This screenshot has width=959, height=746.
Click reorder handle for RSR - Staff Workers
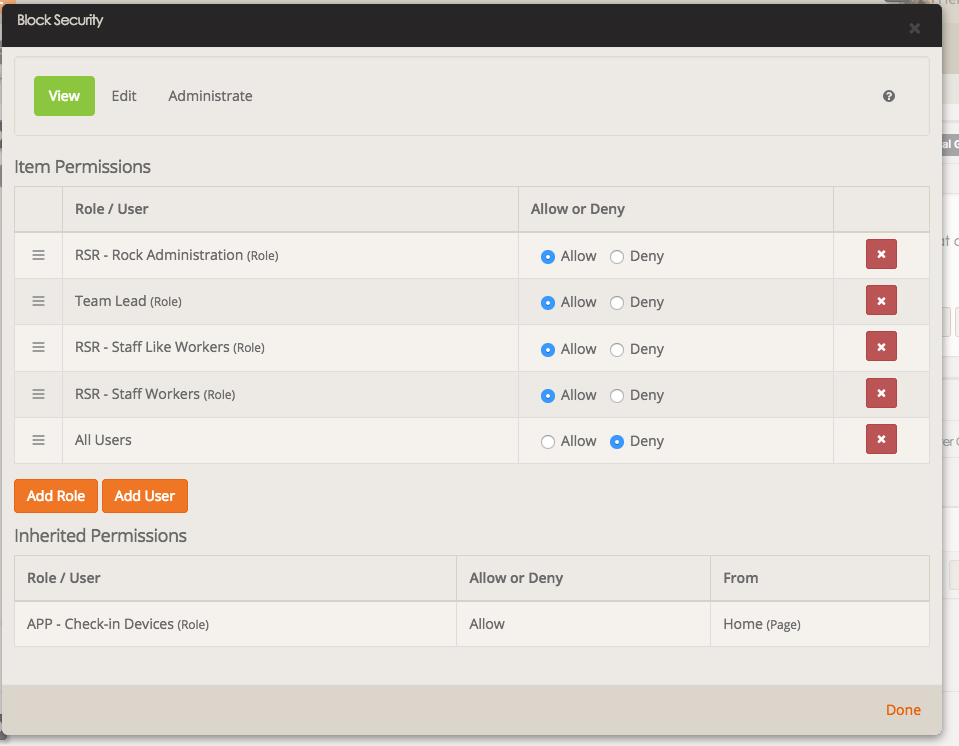point(39,394)
